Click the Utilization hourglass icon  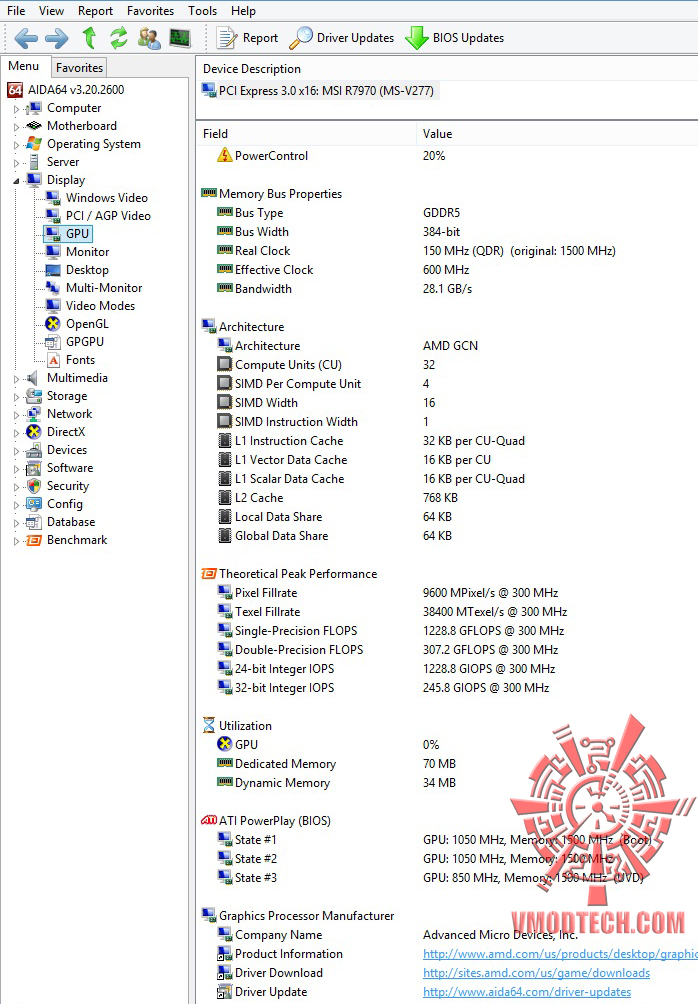pyautogui.click(x=209, y=725)
